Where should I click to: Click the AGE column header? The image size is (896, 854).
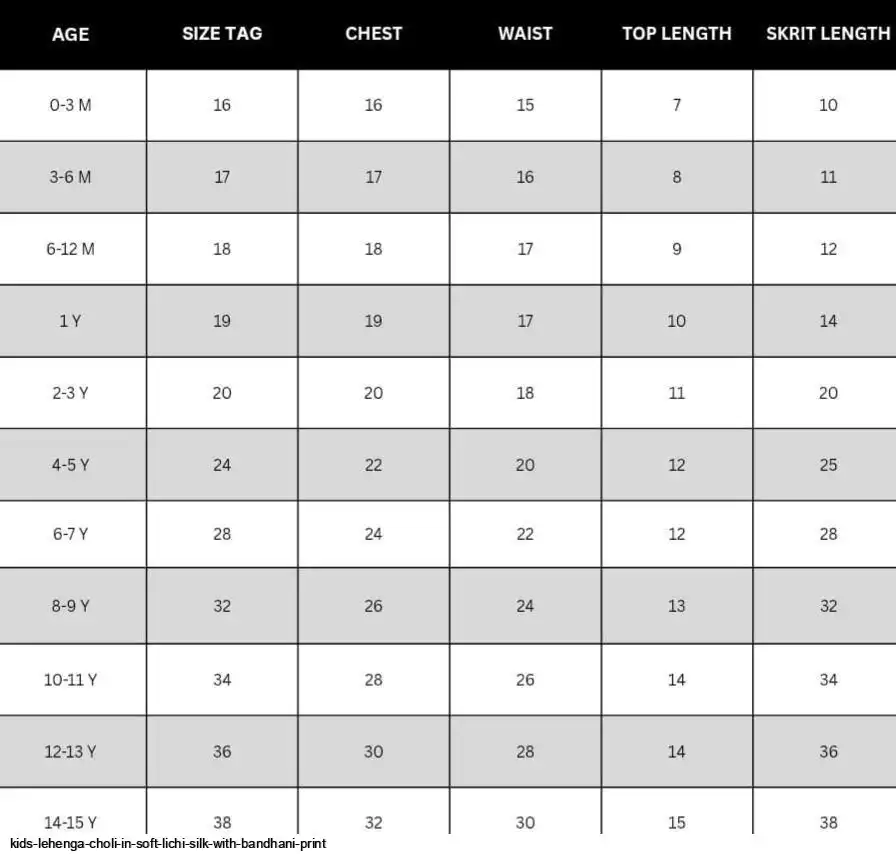point(70,34)
